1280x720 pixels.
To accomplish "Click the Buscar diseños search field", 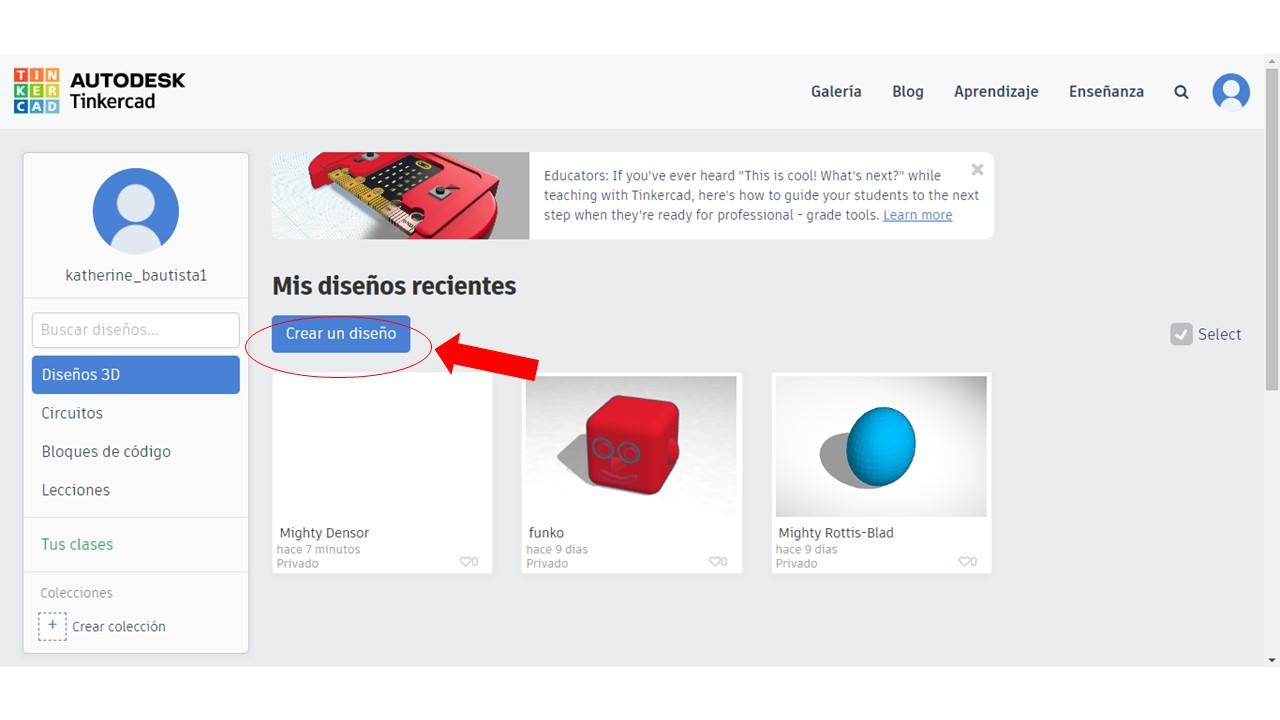I will coord(136,330).
